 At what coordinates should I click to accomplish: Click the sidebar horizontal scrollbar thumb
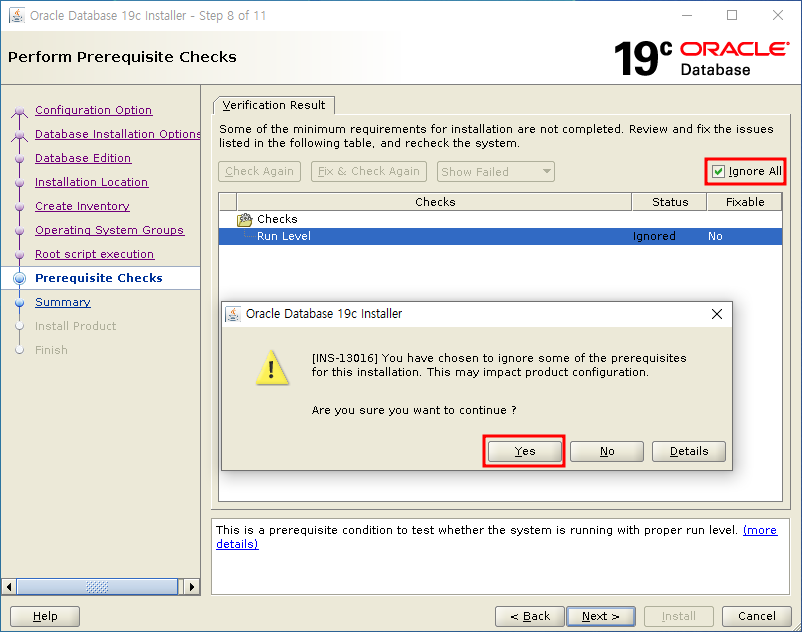(97, 586)
